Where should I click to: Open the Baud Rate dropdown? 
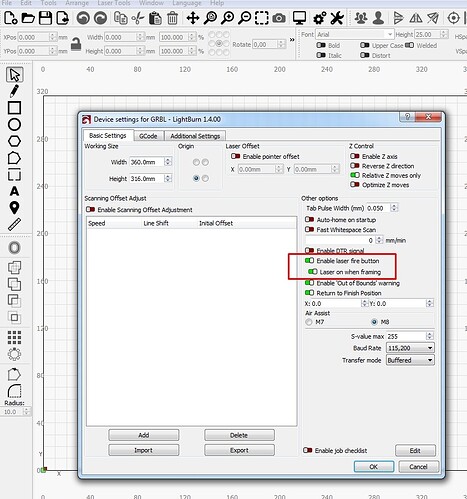(410, 348)
